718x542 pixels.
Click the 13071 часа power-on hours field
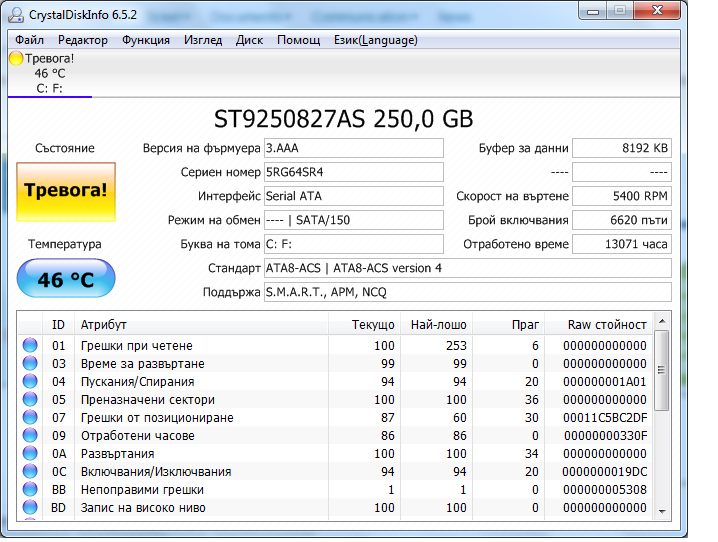[622, 244]
